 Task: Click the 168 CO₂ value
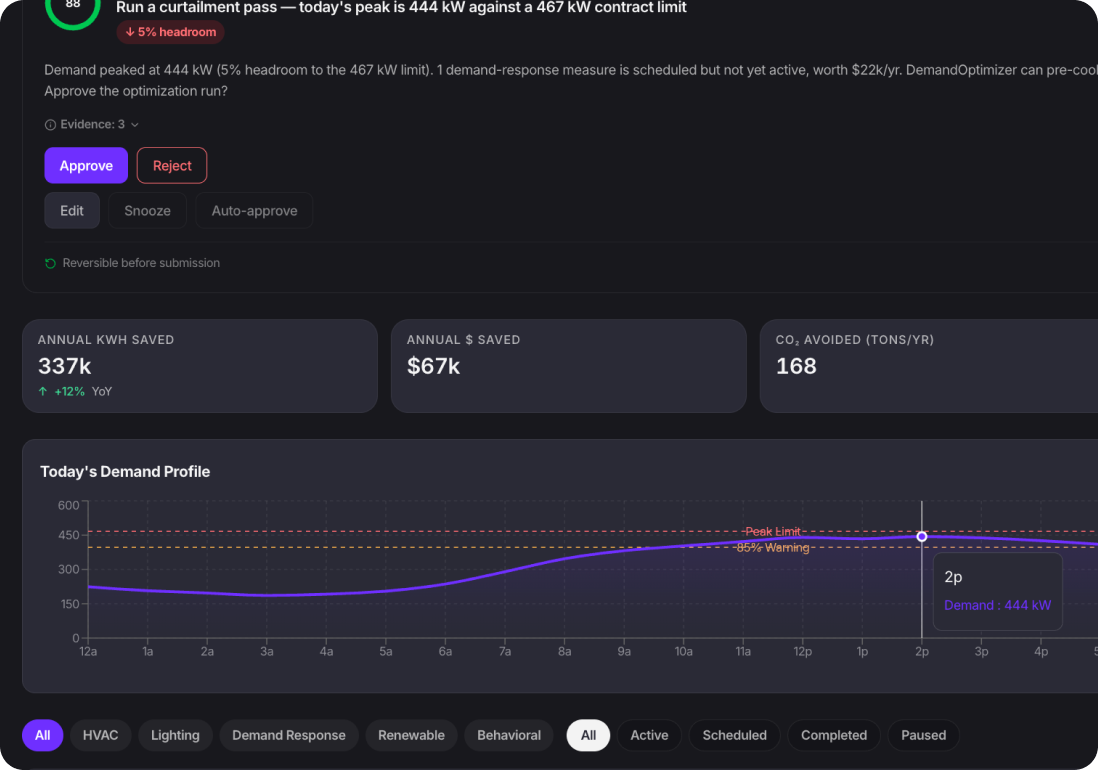click(796, 366)
